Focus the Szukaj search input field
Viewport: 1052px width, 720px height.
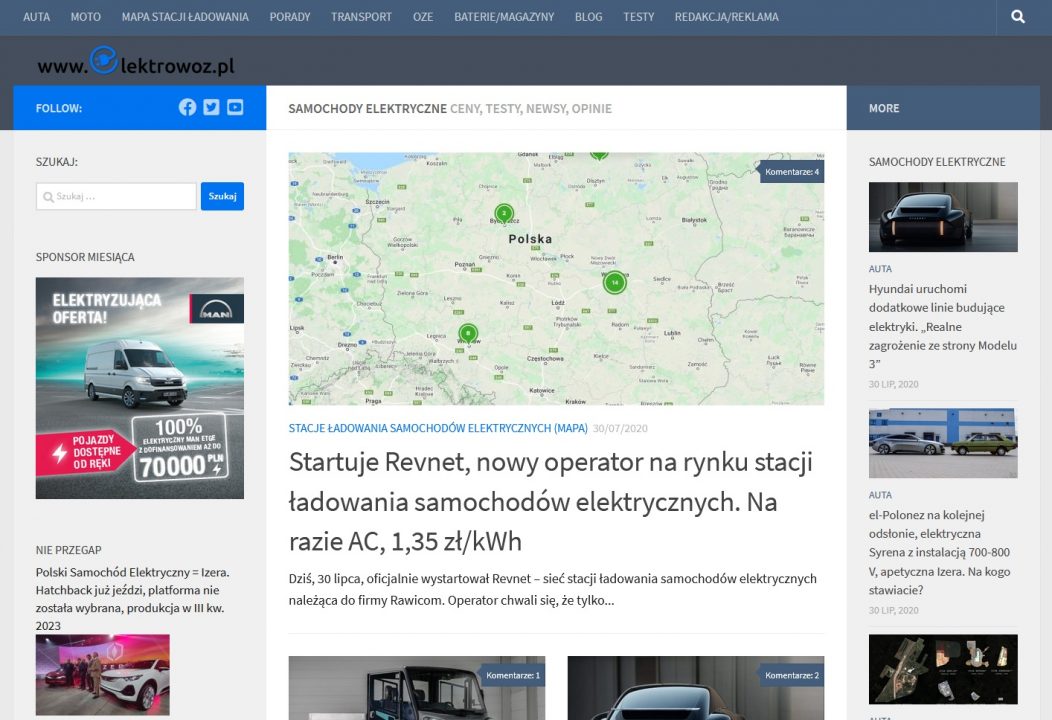coord(116,197)
